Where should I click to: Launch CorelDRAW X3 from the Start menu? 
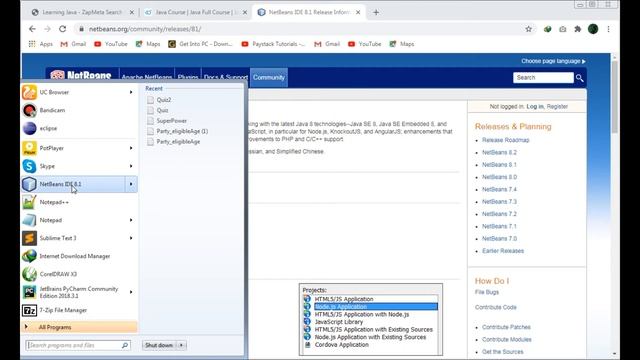(80, 274)
